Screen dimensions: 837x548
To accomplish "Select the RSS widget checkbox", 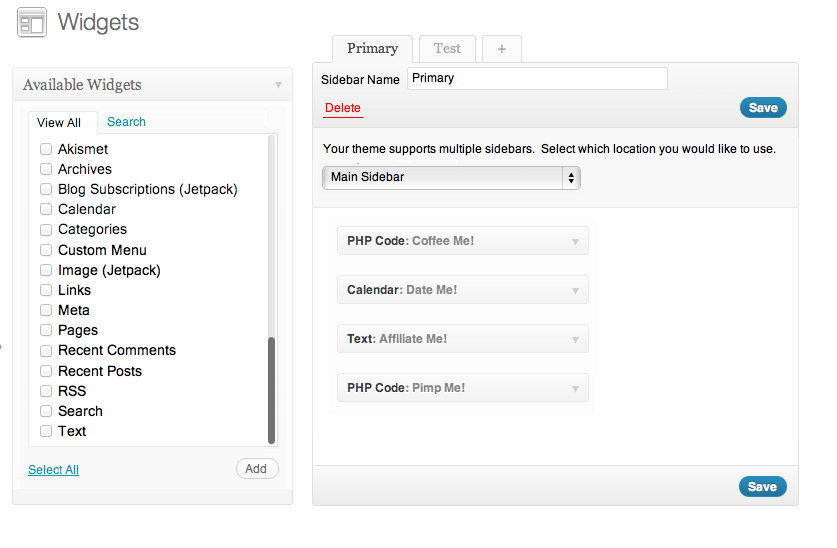I will pos(46,391).
